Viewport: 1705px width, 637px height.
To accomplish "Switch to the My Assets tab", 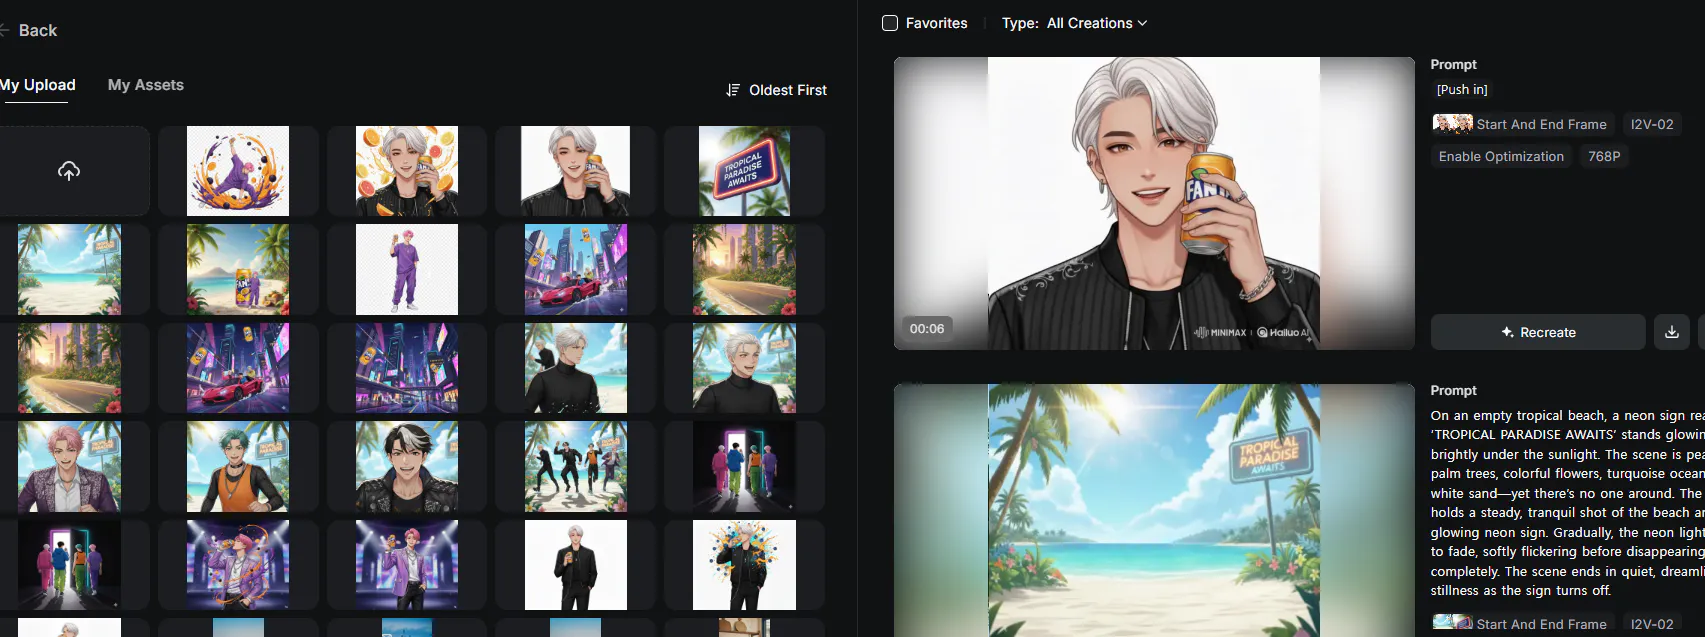I will click(x=146, y=85).
